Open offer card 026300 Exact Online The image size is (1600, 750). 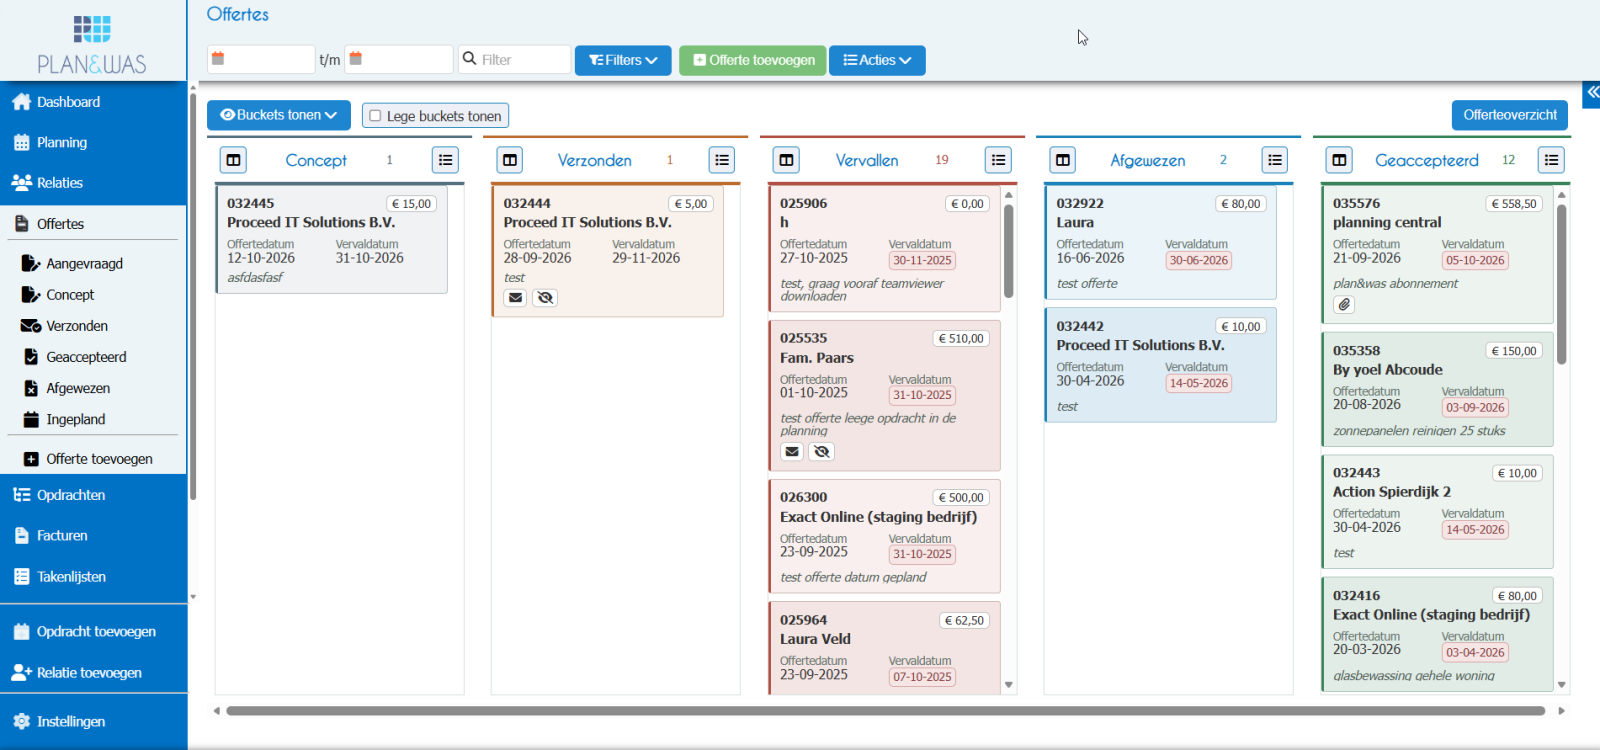(884, 536)
